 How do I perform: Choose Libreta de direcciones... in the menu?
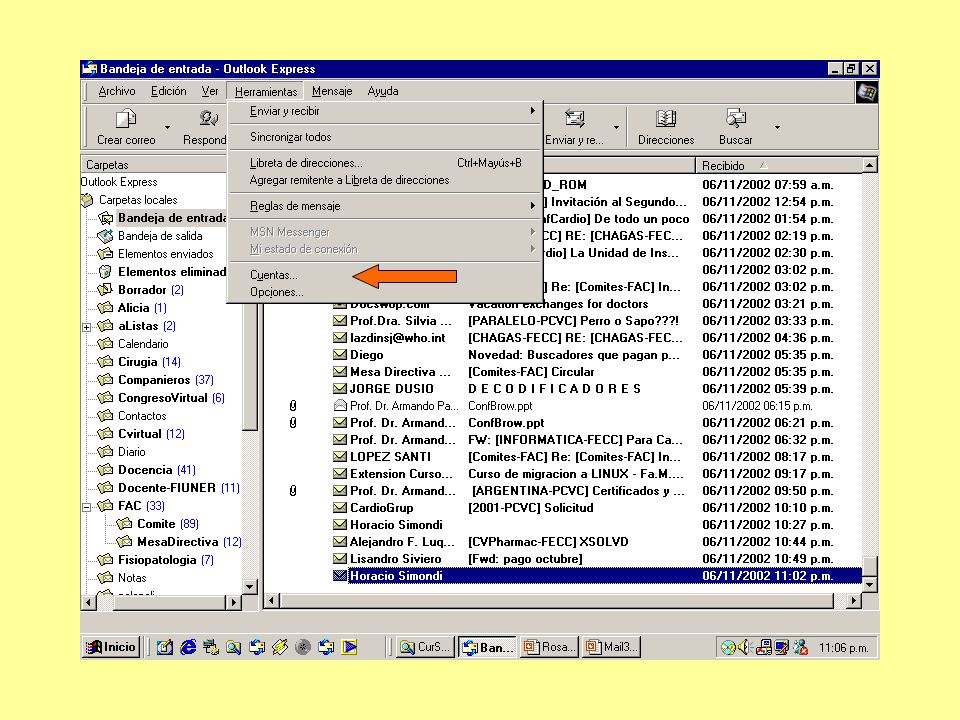tap(385, 163)
